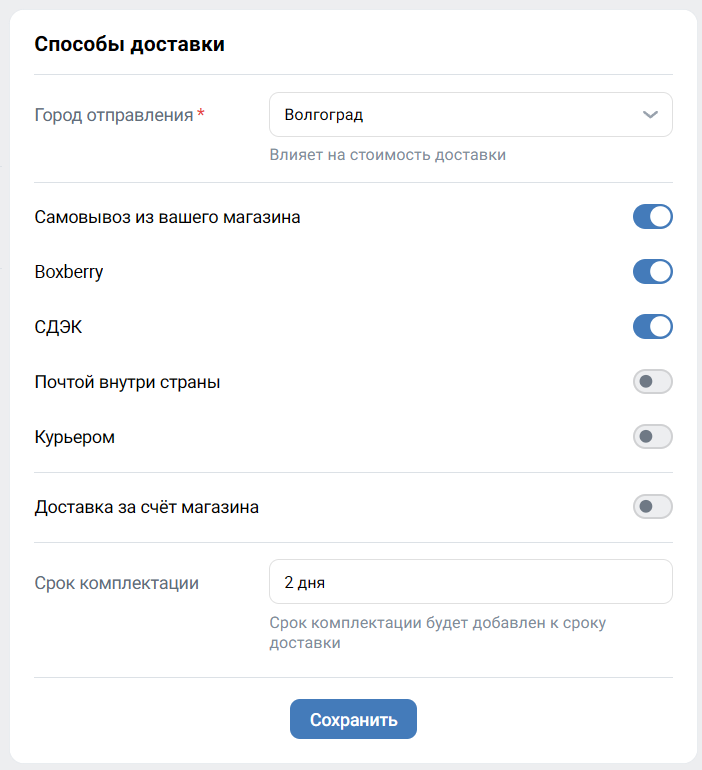702x770 pixels.
Task: Click the Срок комплектации input field
Action: pyautogui.click(x=470, y=582)
